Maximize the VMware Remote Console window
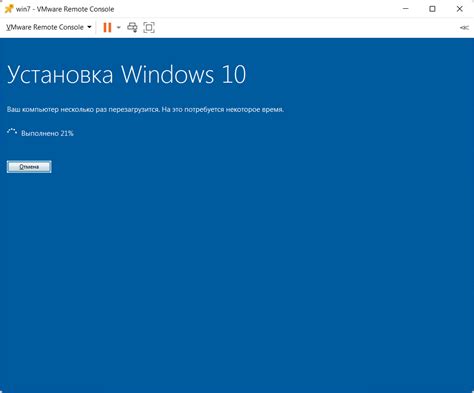 [432, 9]
